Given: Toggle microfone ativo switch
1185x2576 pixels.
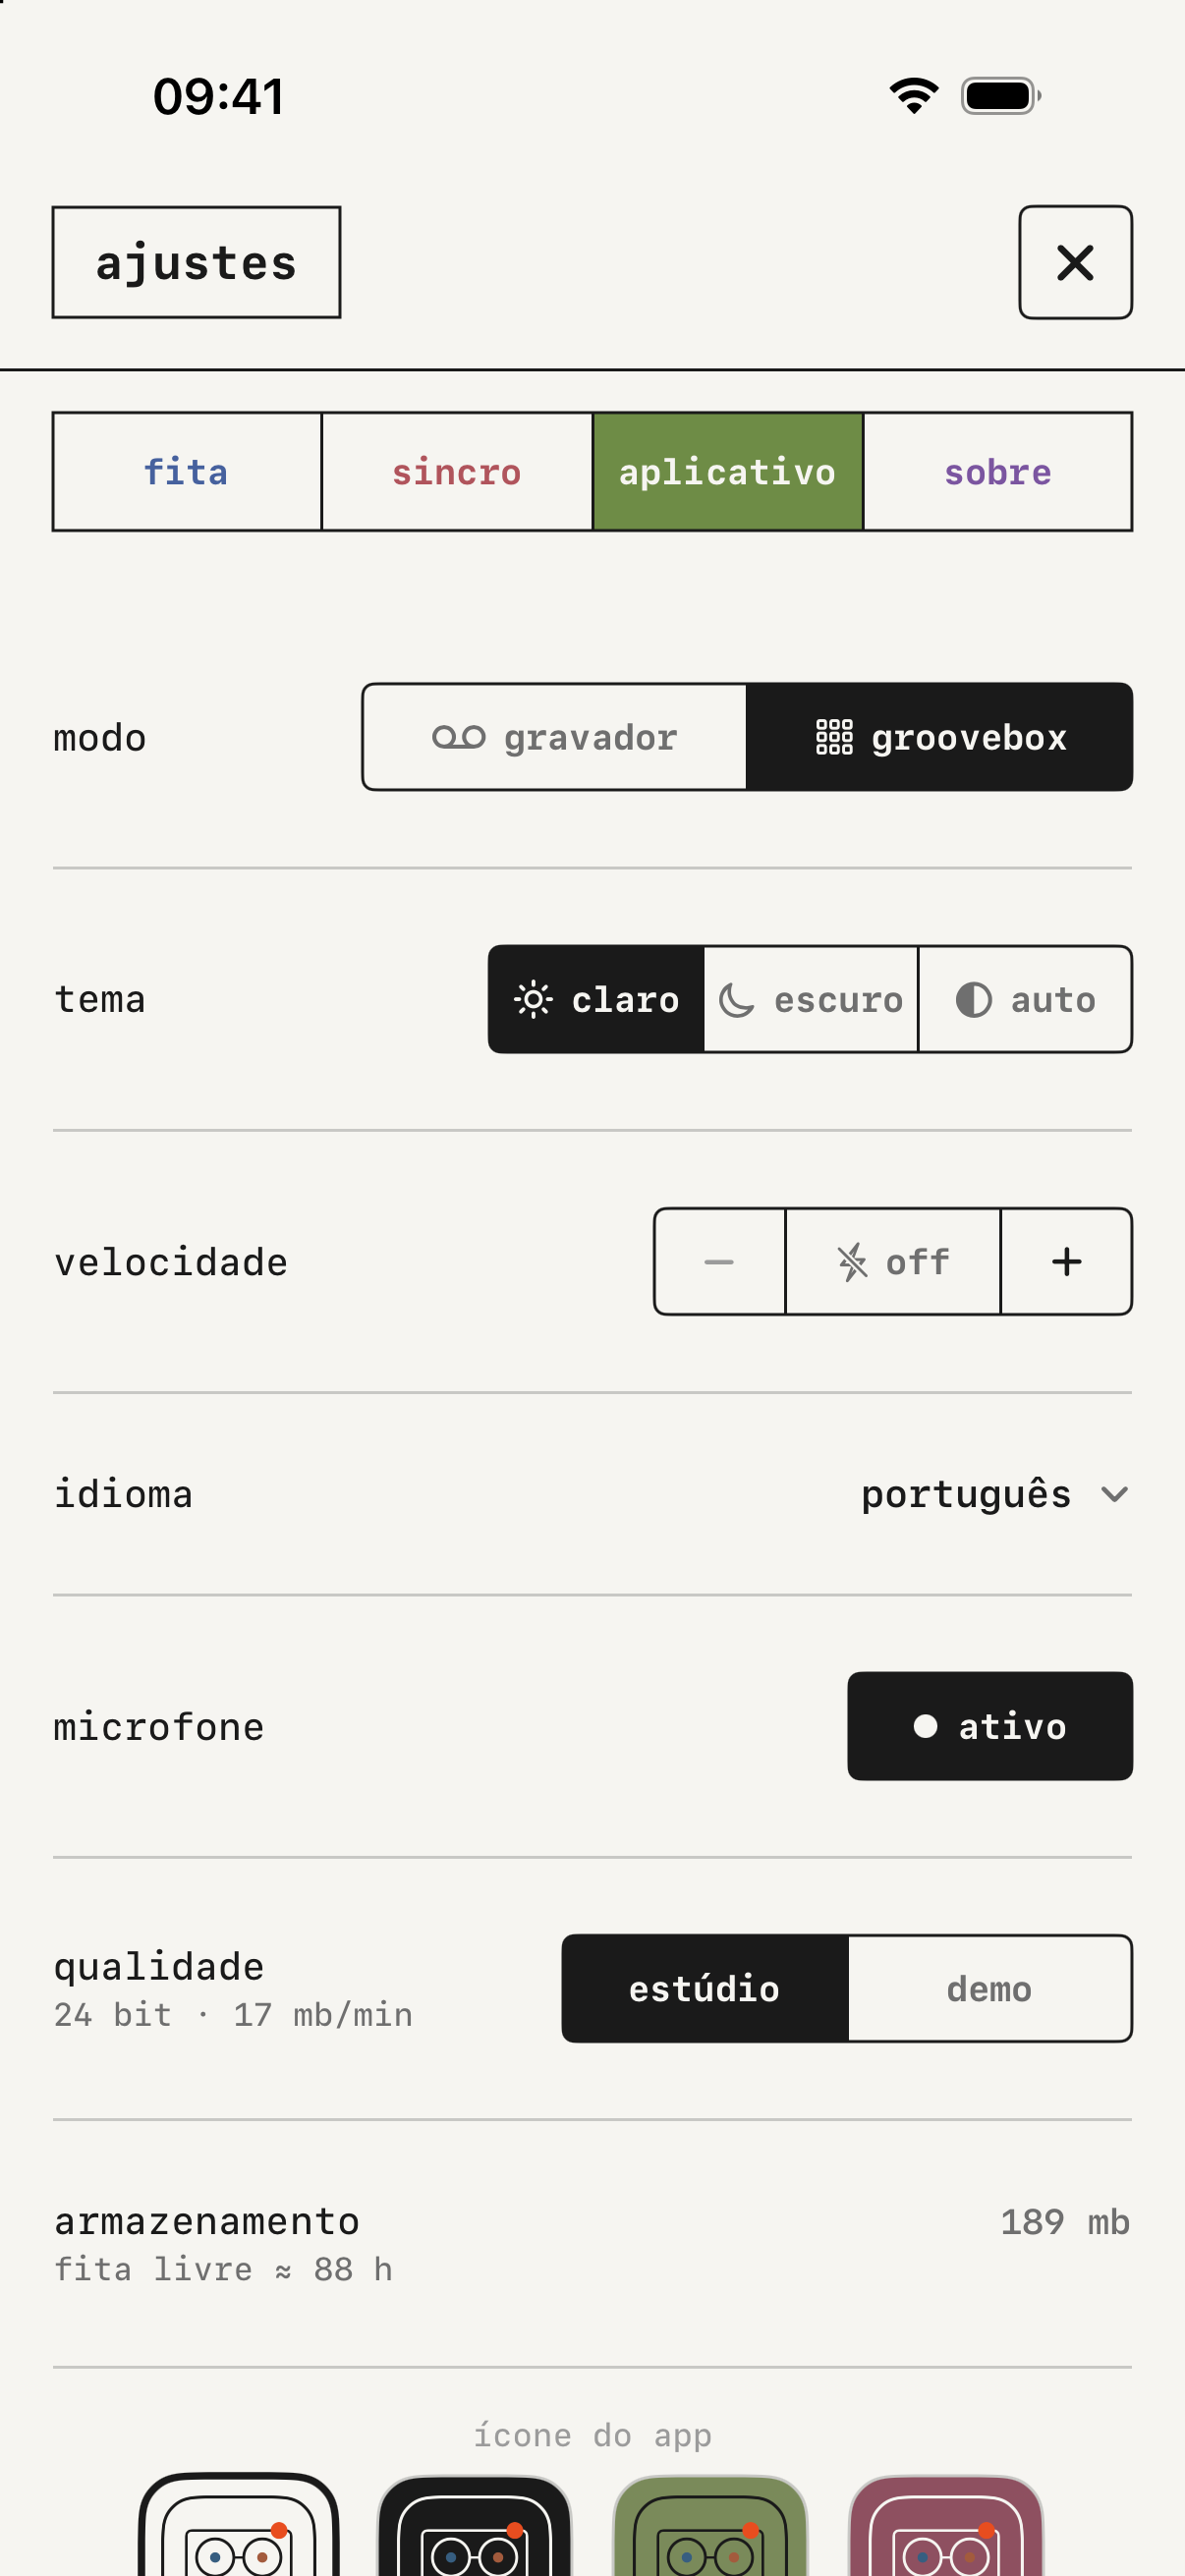Looking at the screenshot, I should click(990, 1726).
